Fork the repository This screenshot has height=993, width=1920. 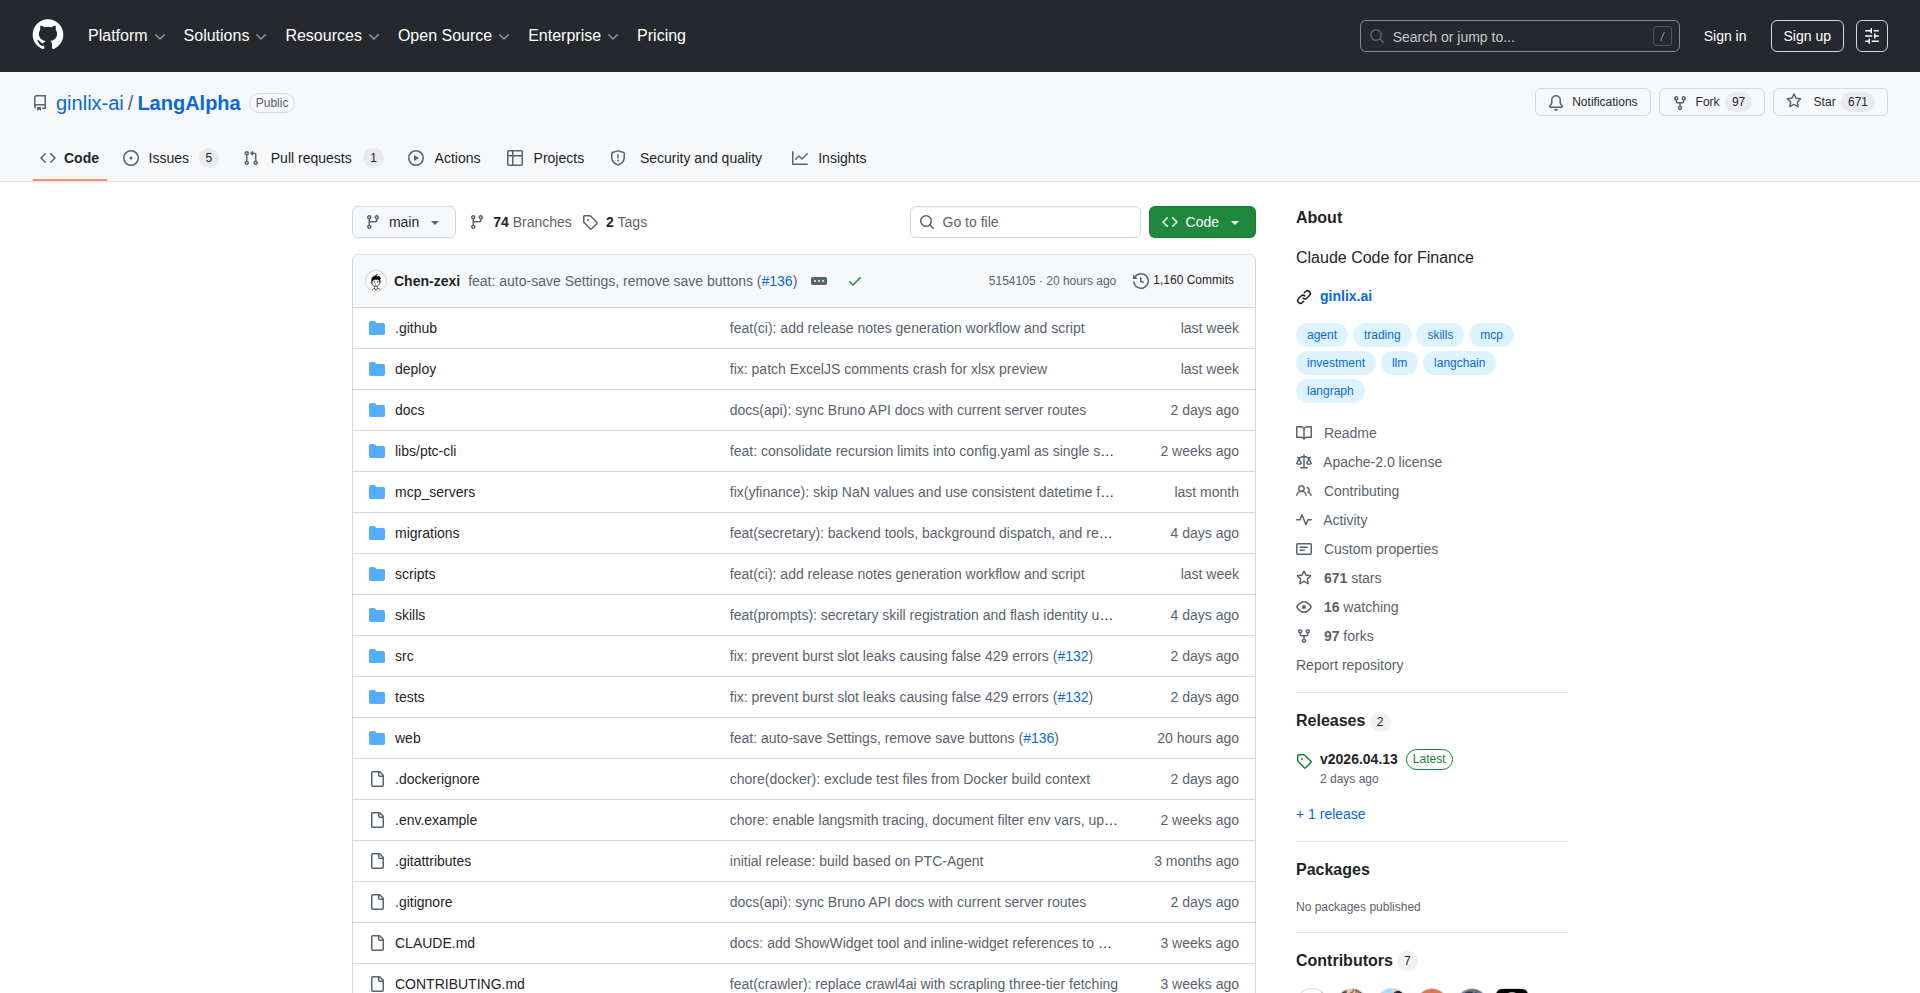[x=1710, y=102]
